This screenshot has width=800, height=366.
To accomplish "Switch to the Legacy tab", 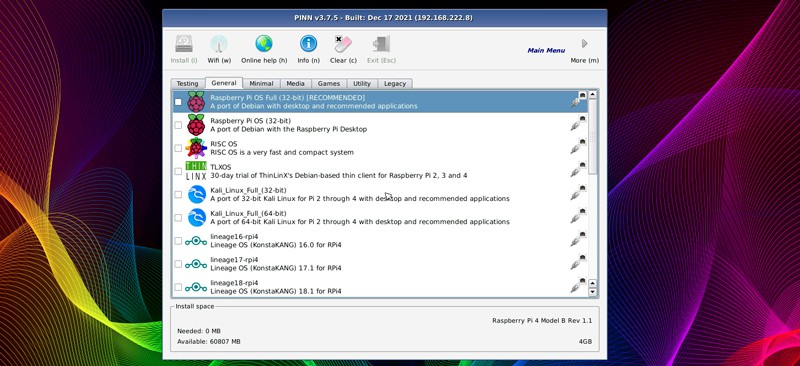I will pyautogui.click(x=395, y=84).
